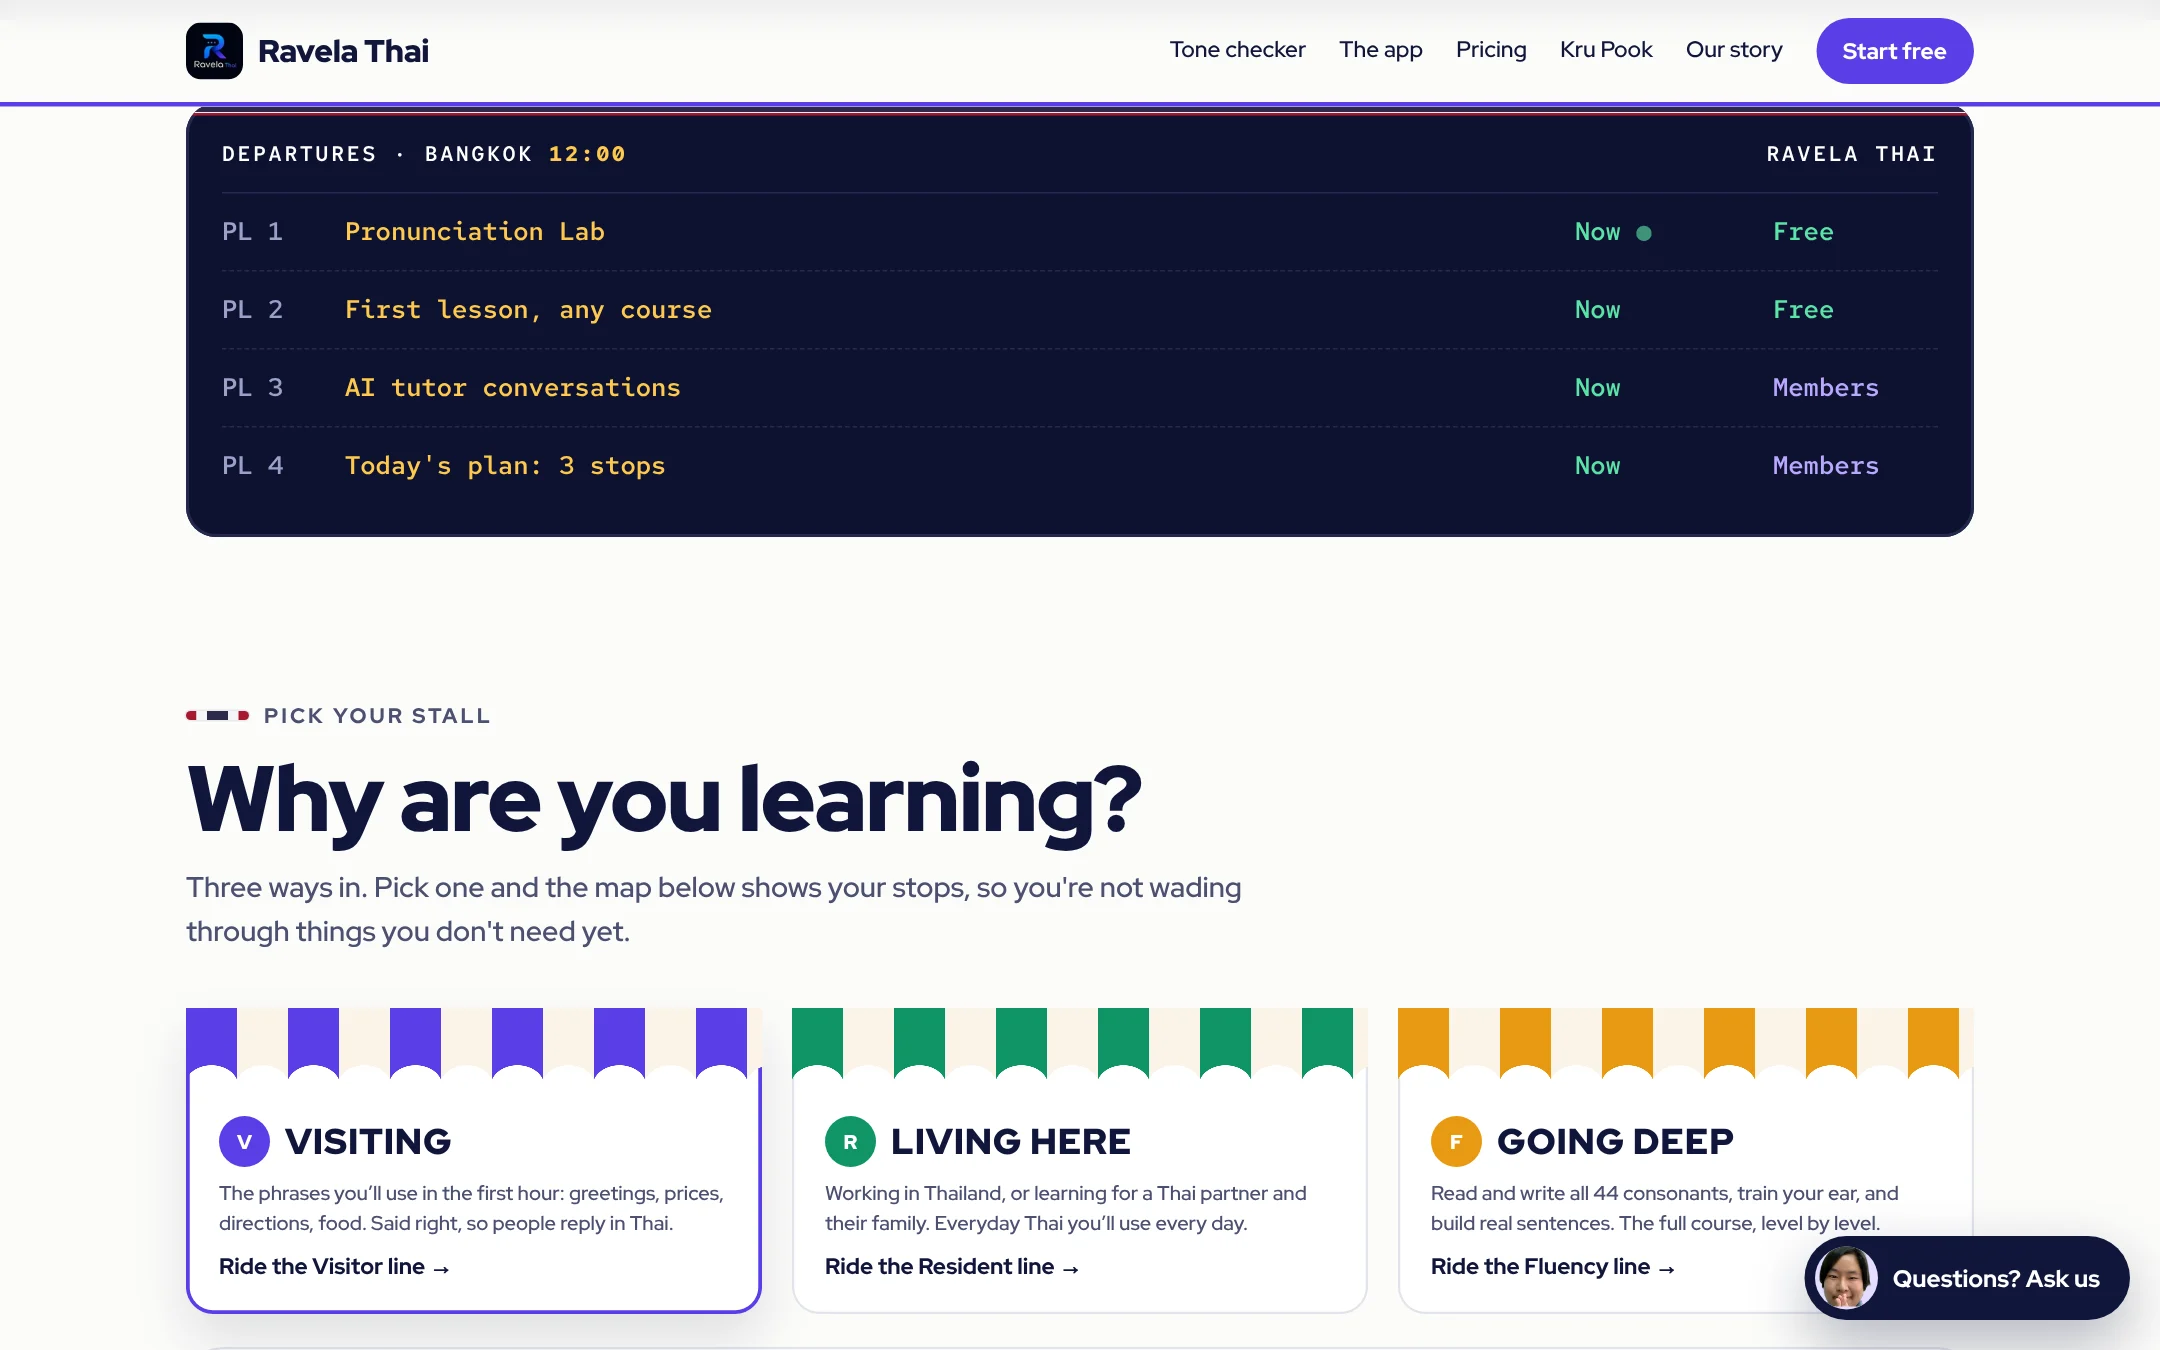Visit the Kru Pook page
The width and height of the screenshot is (2160, 1350).
(x=1606, y=50)
